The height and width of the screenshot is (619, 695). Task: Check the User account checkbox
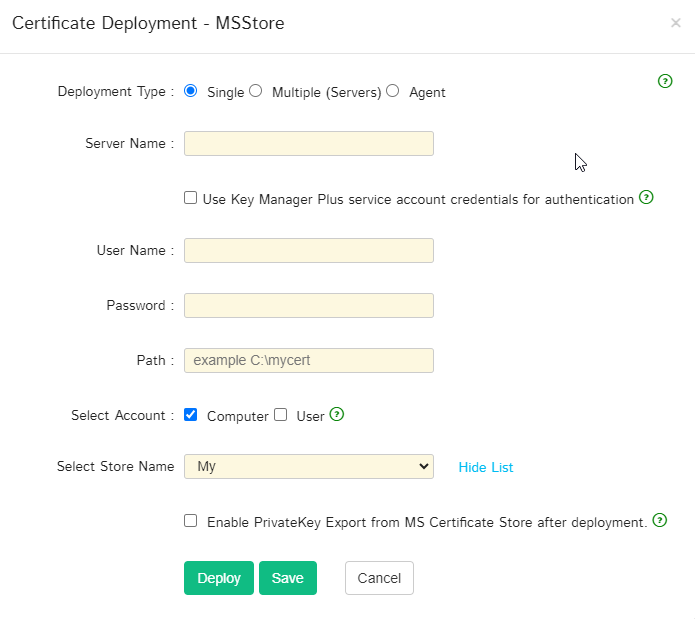(281, 415)
